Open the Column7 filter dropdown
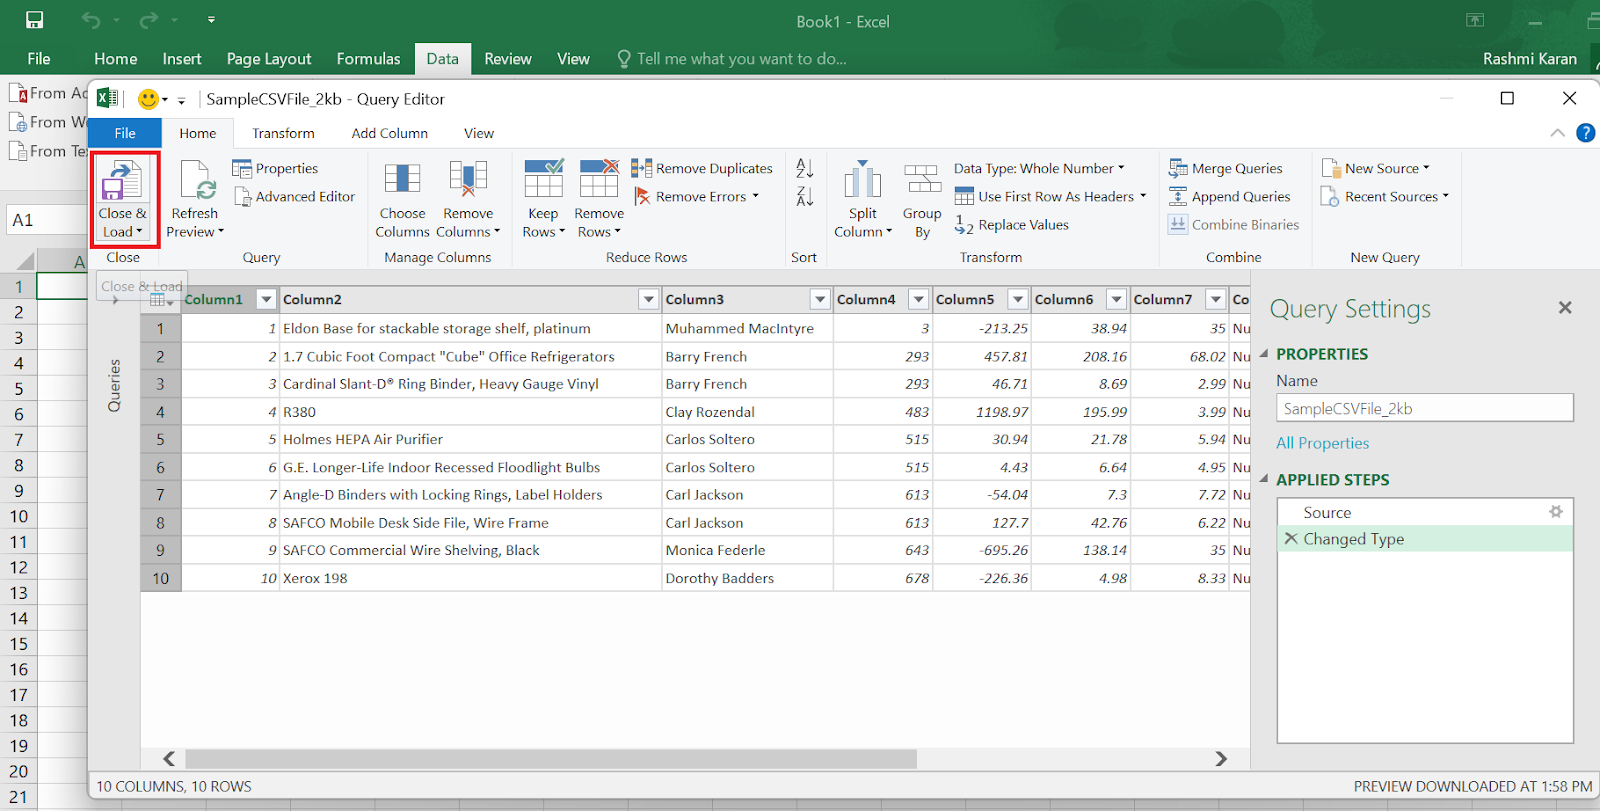1600x811 pixels. click(1216, 299)
